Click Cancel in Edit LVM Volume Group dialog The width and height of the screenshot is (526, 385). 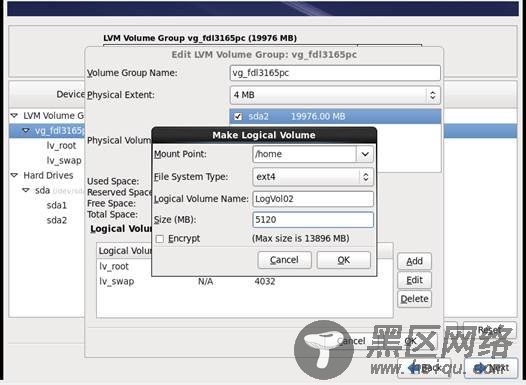click(351, 341)
